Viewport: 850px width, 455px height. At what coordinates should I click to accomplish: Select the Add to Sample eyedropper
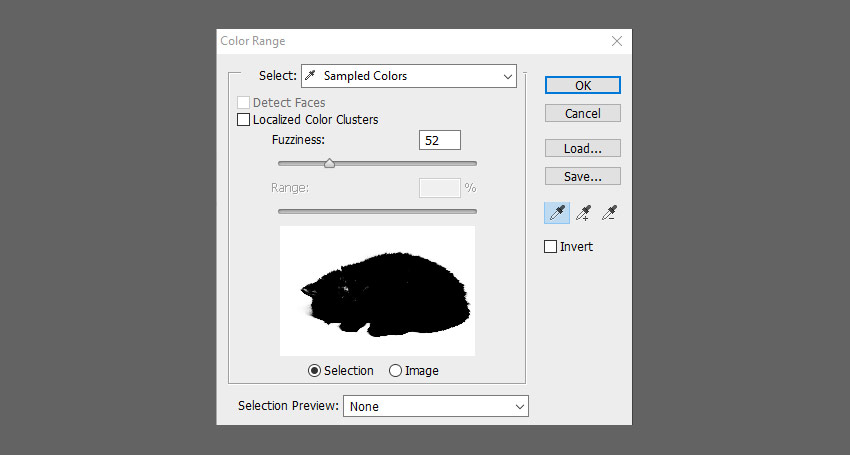[583, 213]
